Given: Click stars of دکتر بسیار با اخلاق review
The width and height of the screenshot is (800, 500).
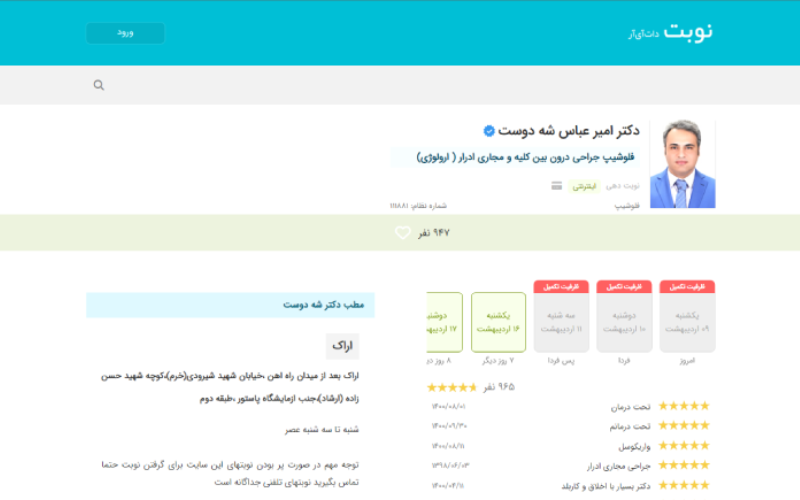Looking at the screenshot, I should (684, 485).
